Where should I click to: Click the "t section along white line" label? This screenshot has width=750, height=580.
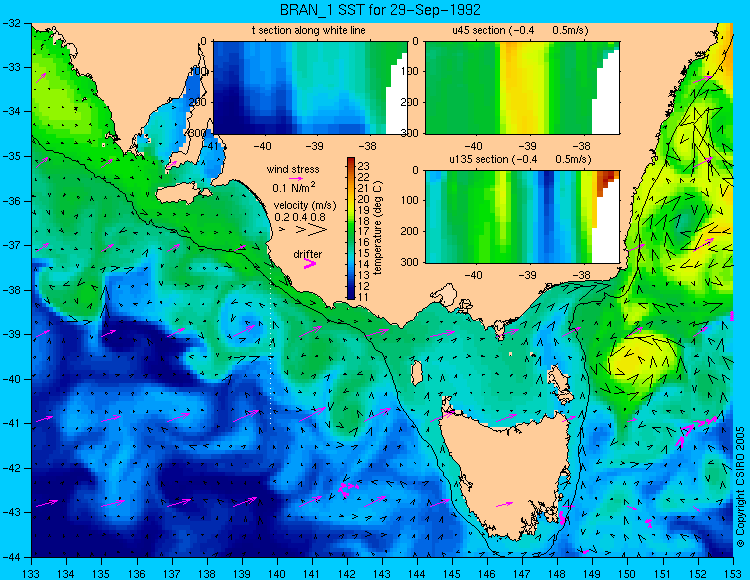pyautogui.click(x=309, y=30)
